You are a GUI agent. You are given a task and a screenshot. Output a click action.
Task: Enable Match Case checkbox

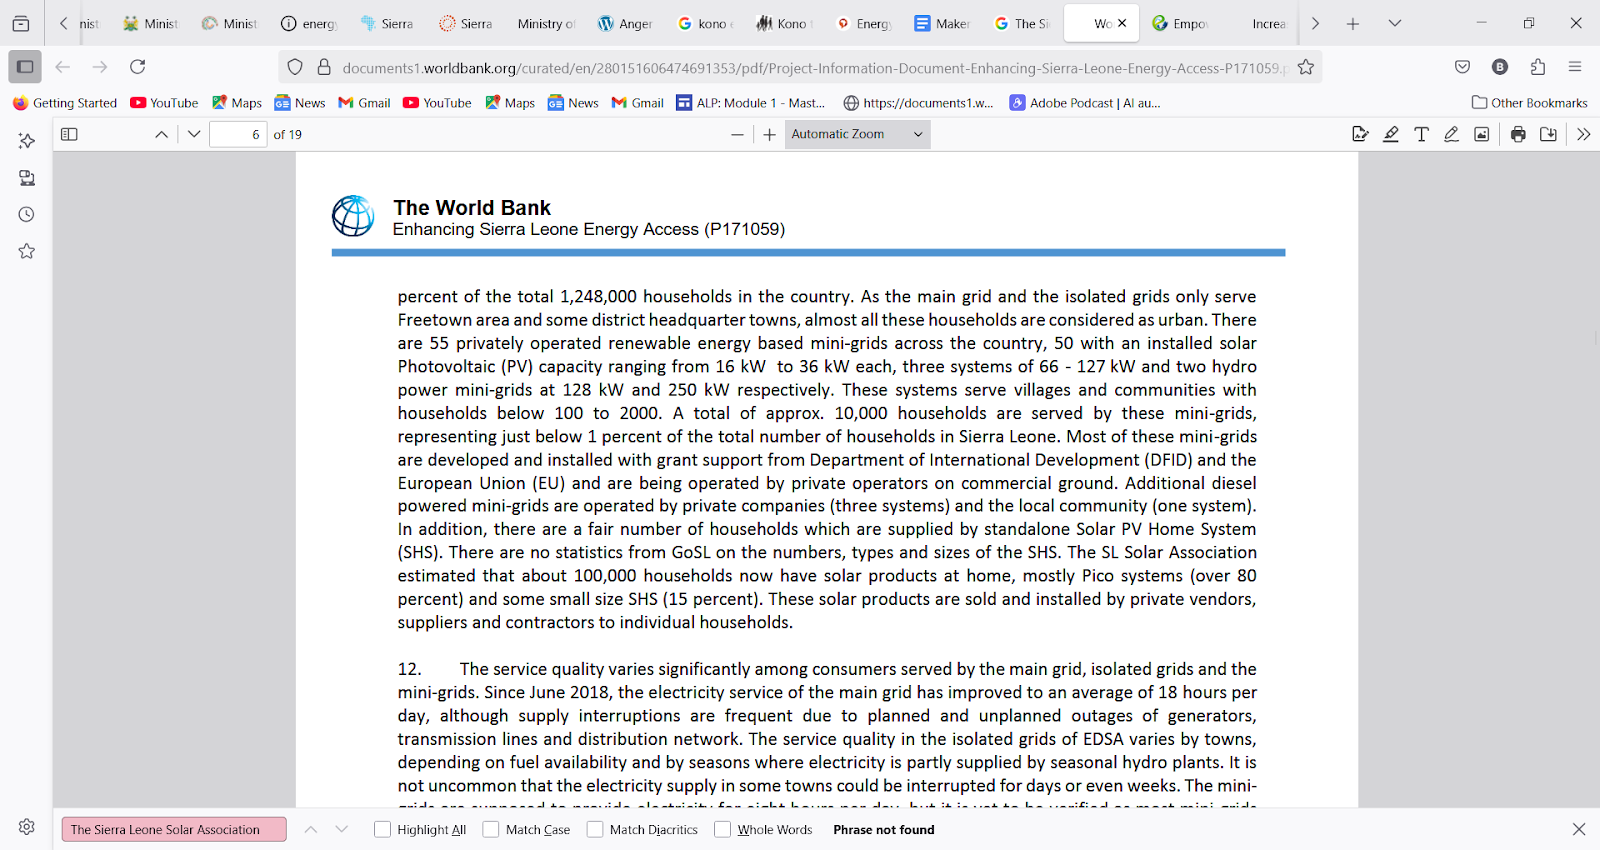click(491, 829)
